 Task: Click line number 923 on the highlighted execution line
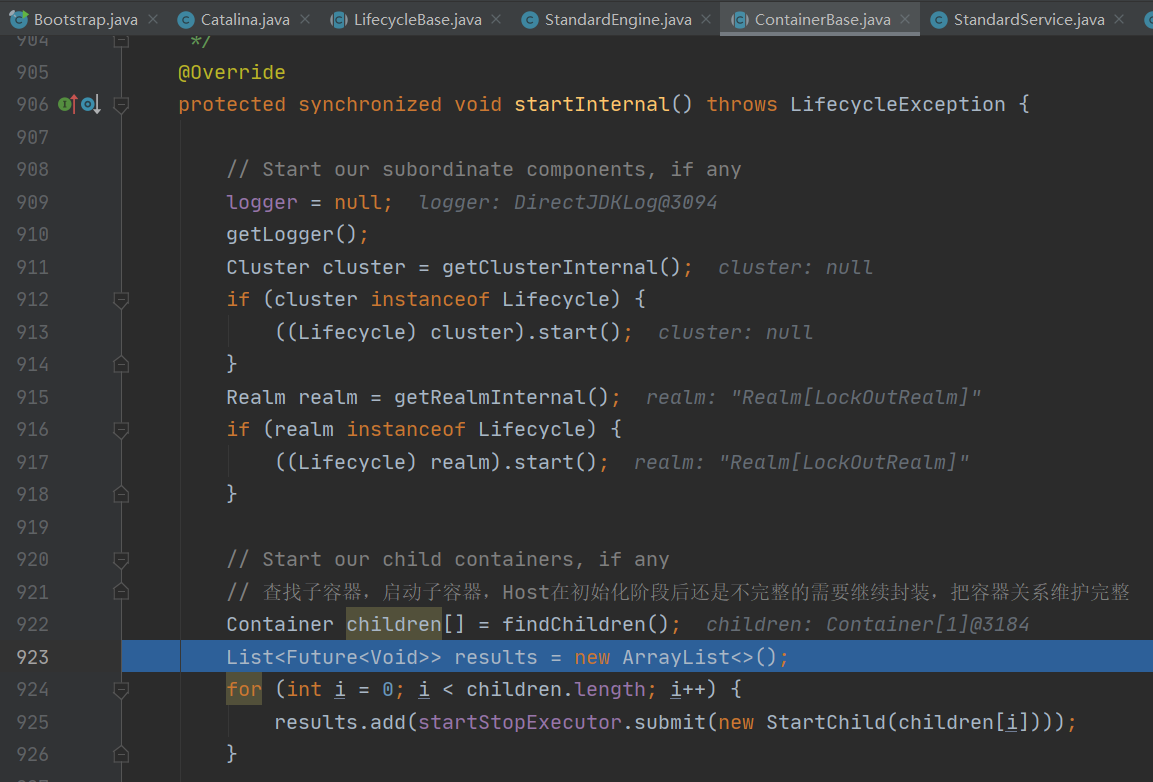pos(32,657)
